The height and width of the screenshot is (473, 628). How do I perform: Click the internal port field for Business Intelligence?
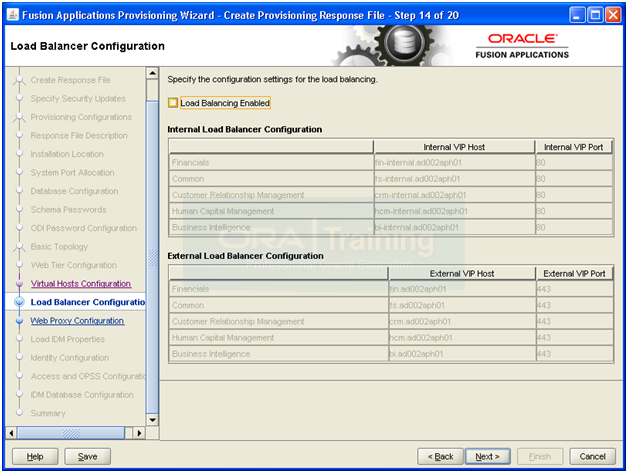pyautogui.click(x=574, y=227)
